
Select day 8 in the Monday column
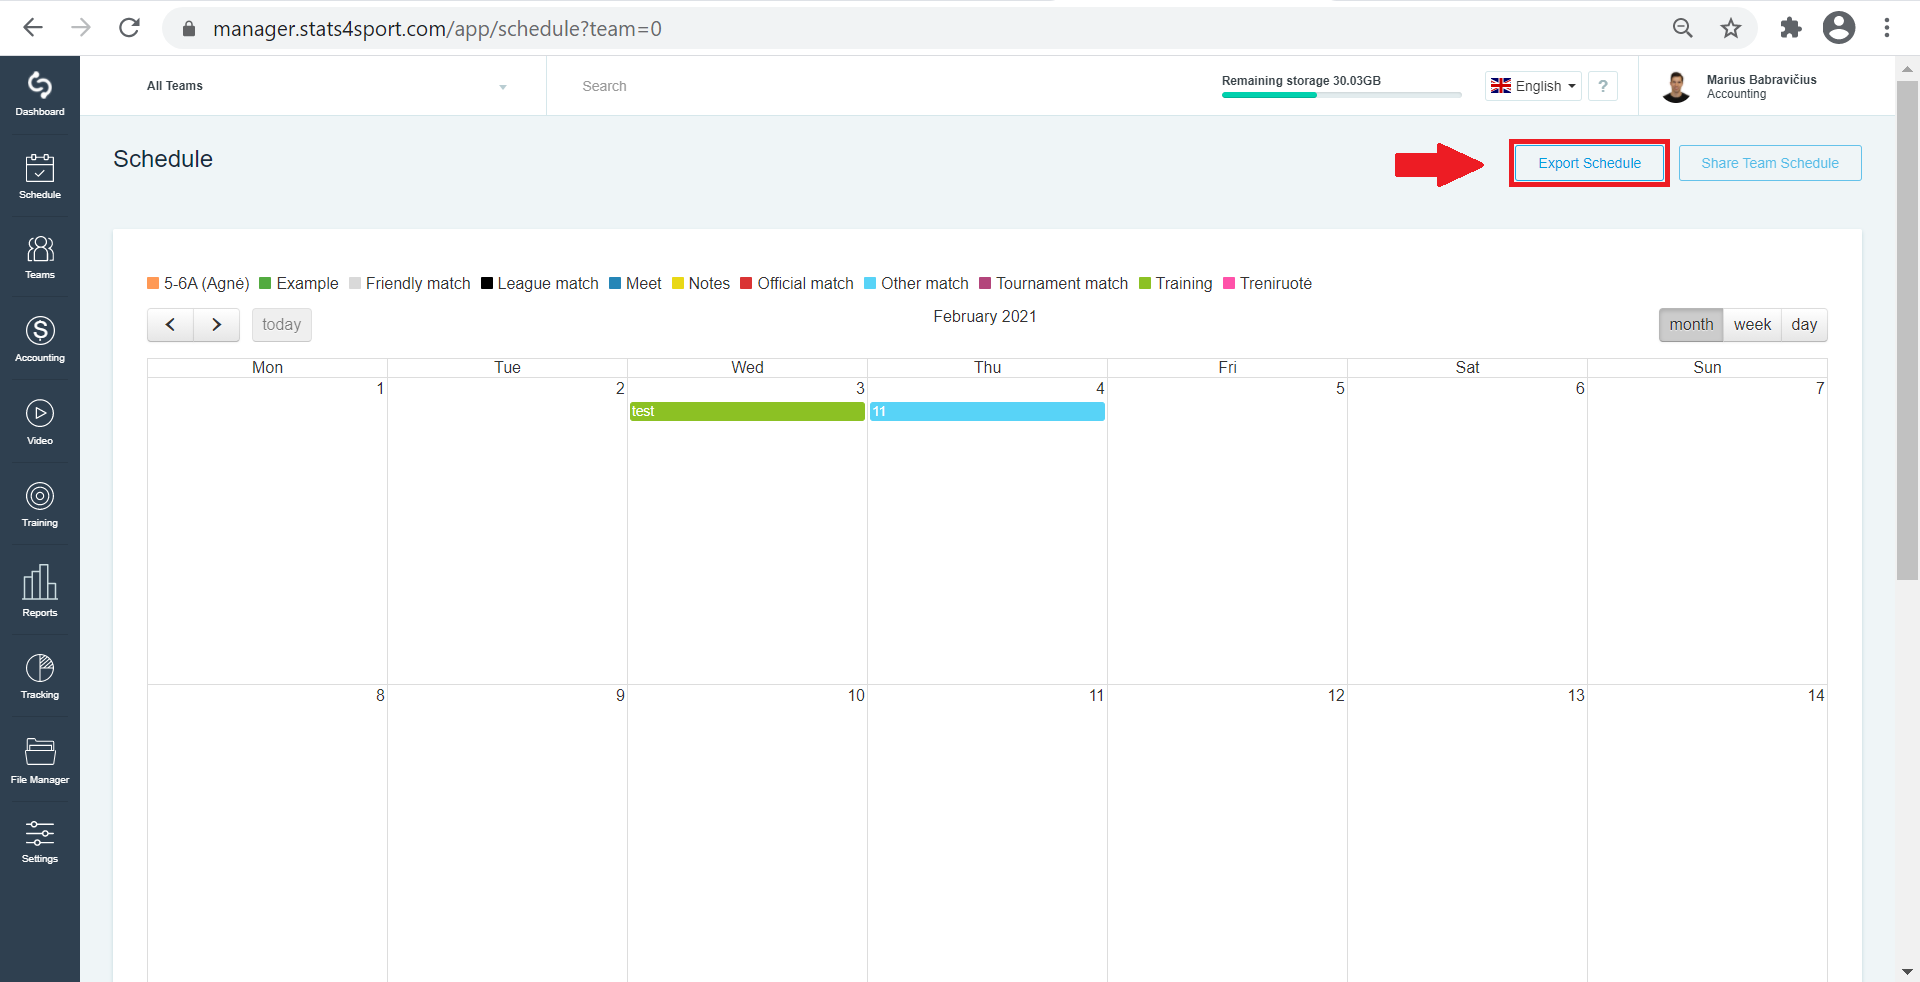click(x=380, y=695)
